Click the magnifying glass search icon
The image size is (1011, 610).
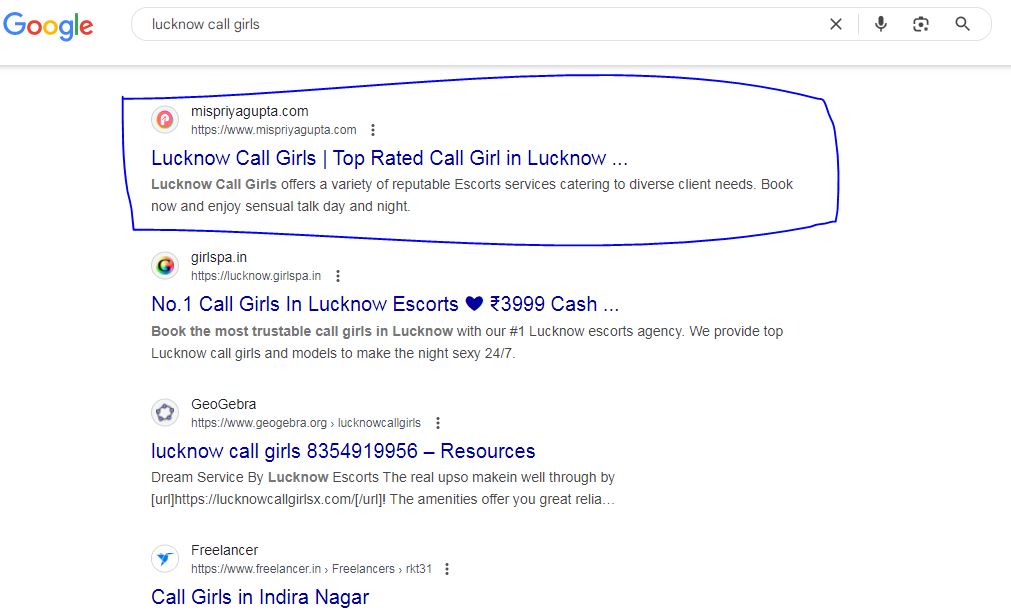tap(962, 23)
